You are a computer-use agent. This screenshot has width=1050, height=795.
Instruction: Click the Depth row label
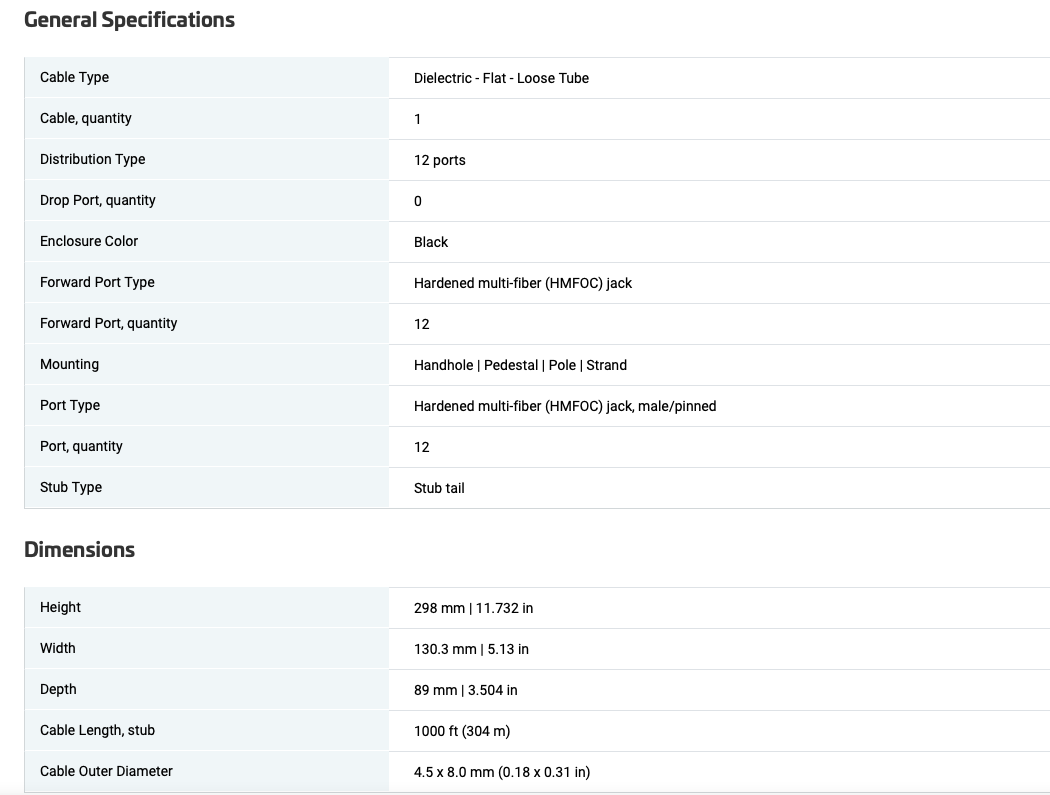[x=58, y=689]
